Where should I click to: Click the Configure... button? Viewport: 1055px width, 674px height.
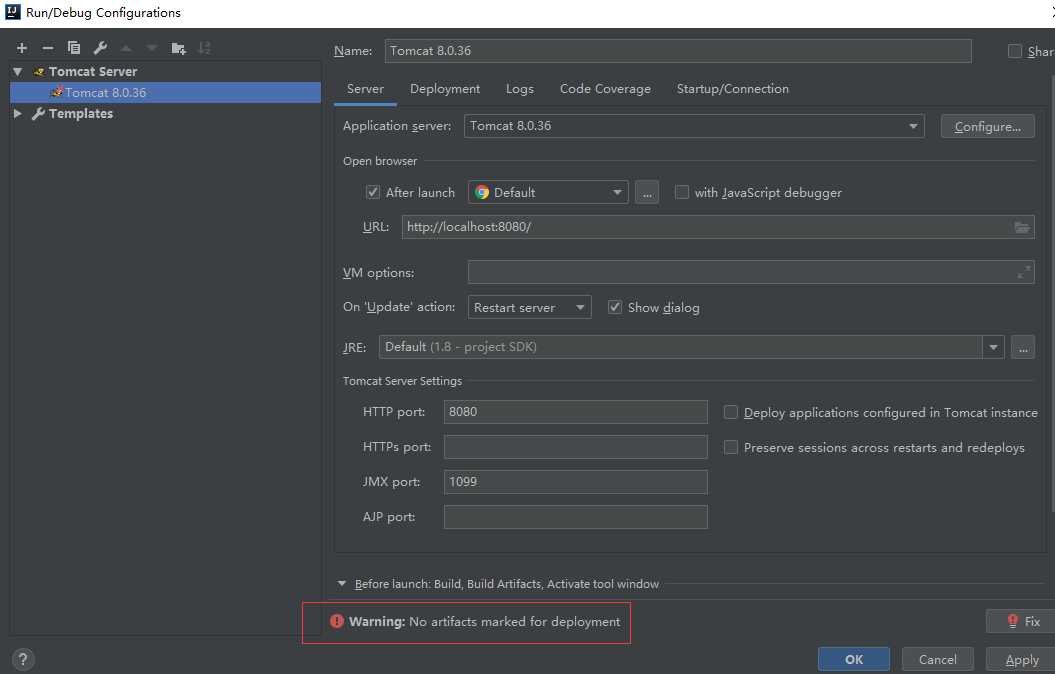pyautogui.click(x=987, y=126)
